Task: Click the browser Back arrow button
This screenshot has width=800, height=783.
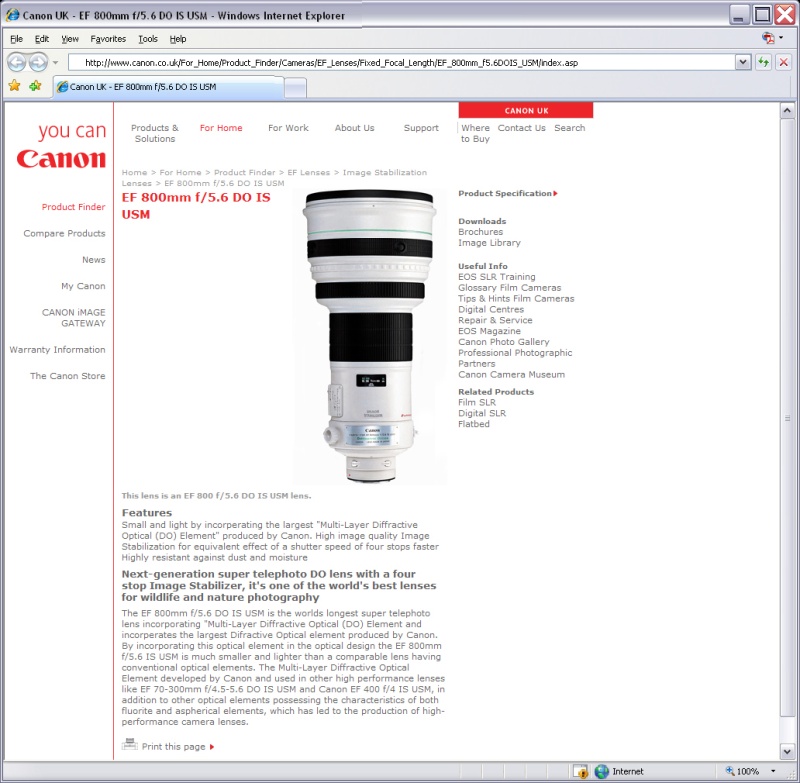Action: point(17,62)
